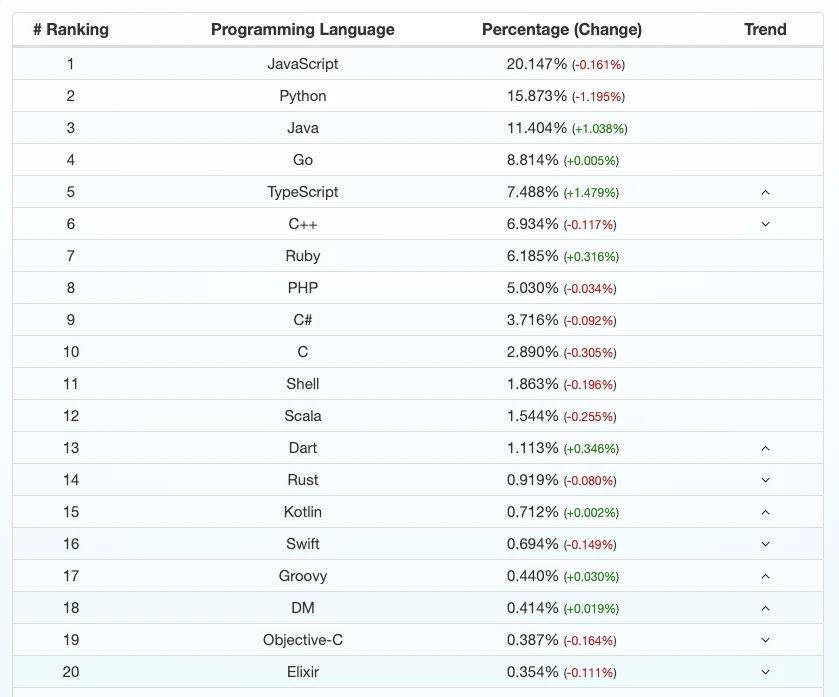This screenshot has width=839, height=697.
Task: Select the JavaScript language row
Action: 303,64
